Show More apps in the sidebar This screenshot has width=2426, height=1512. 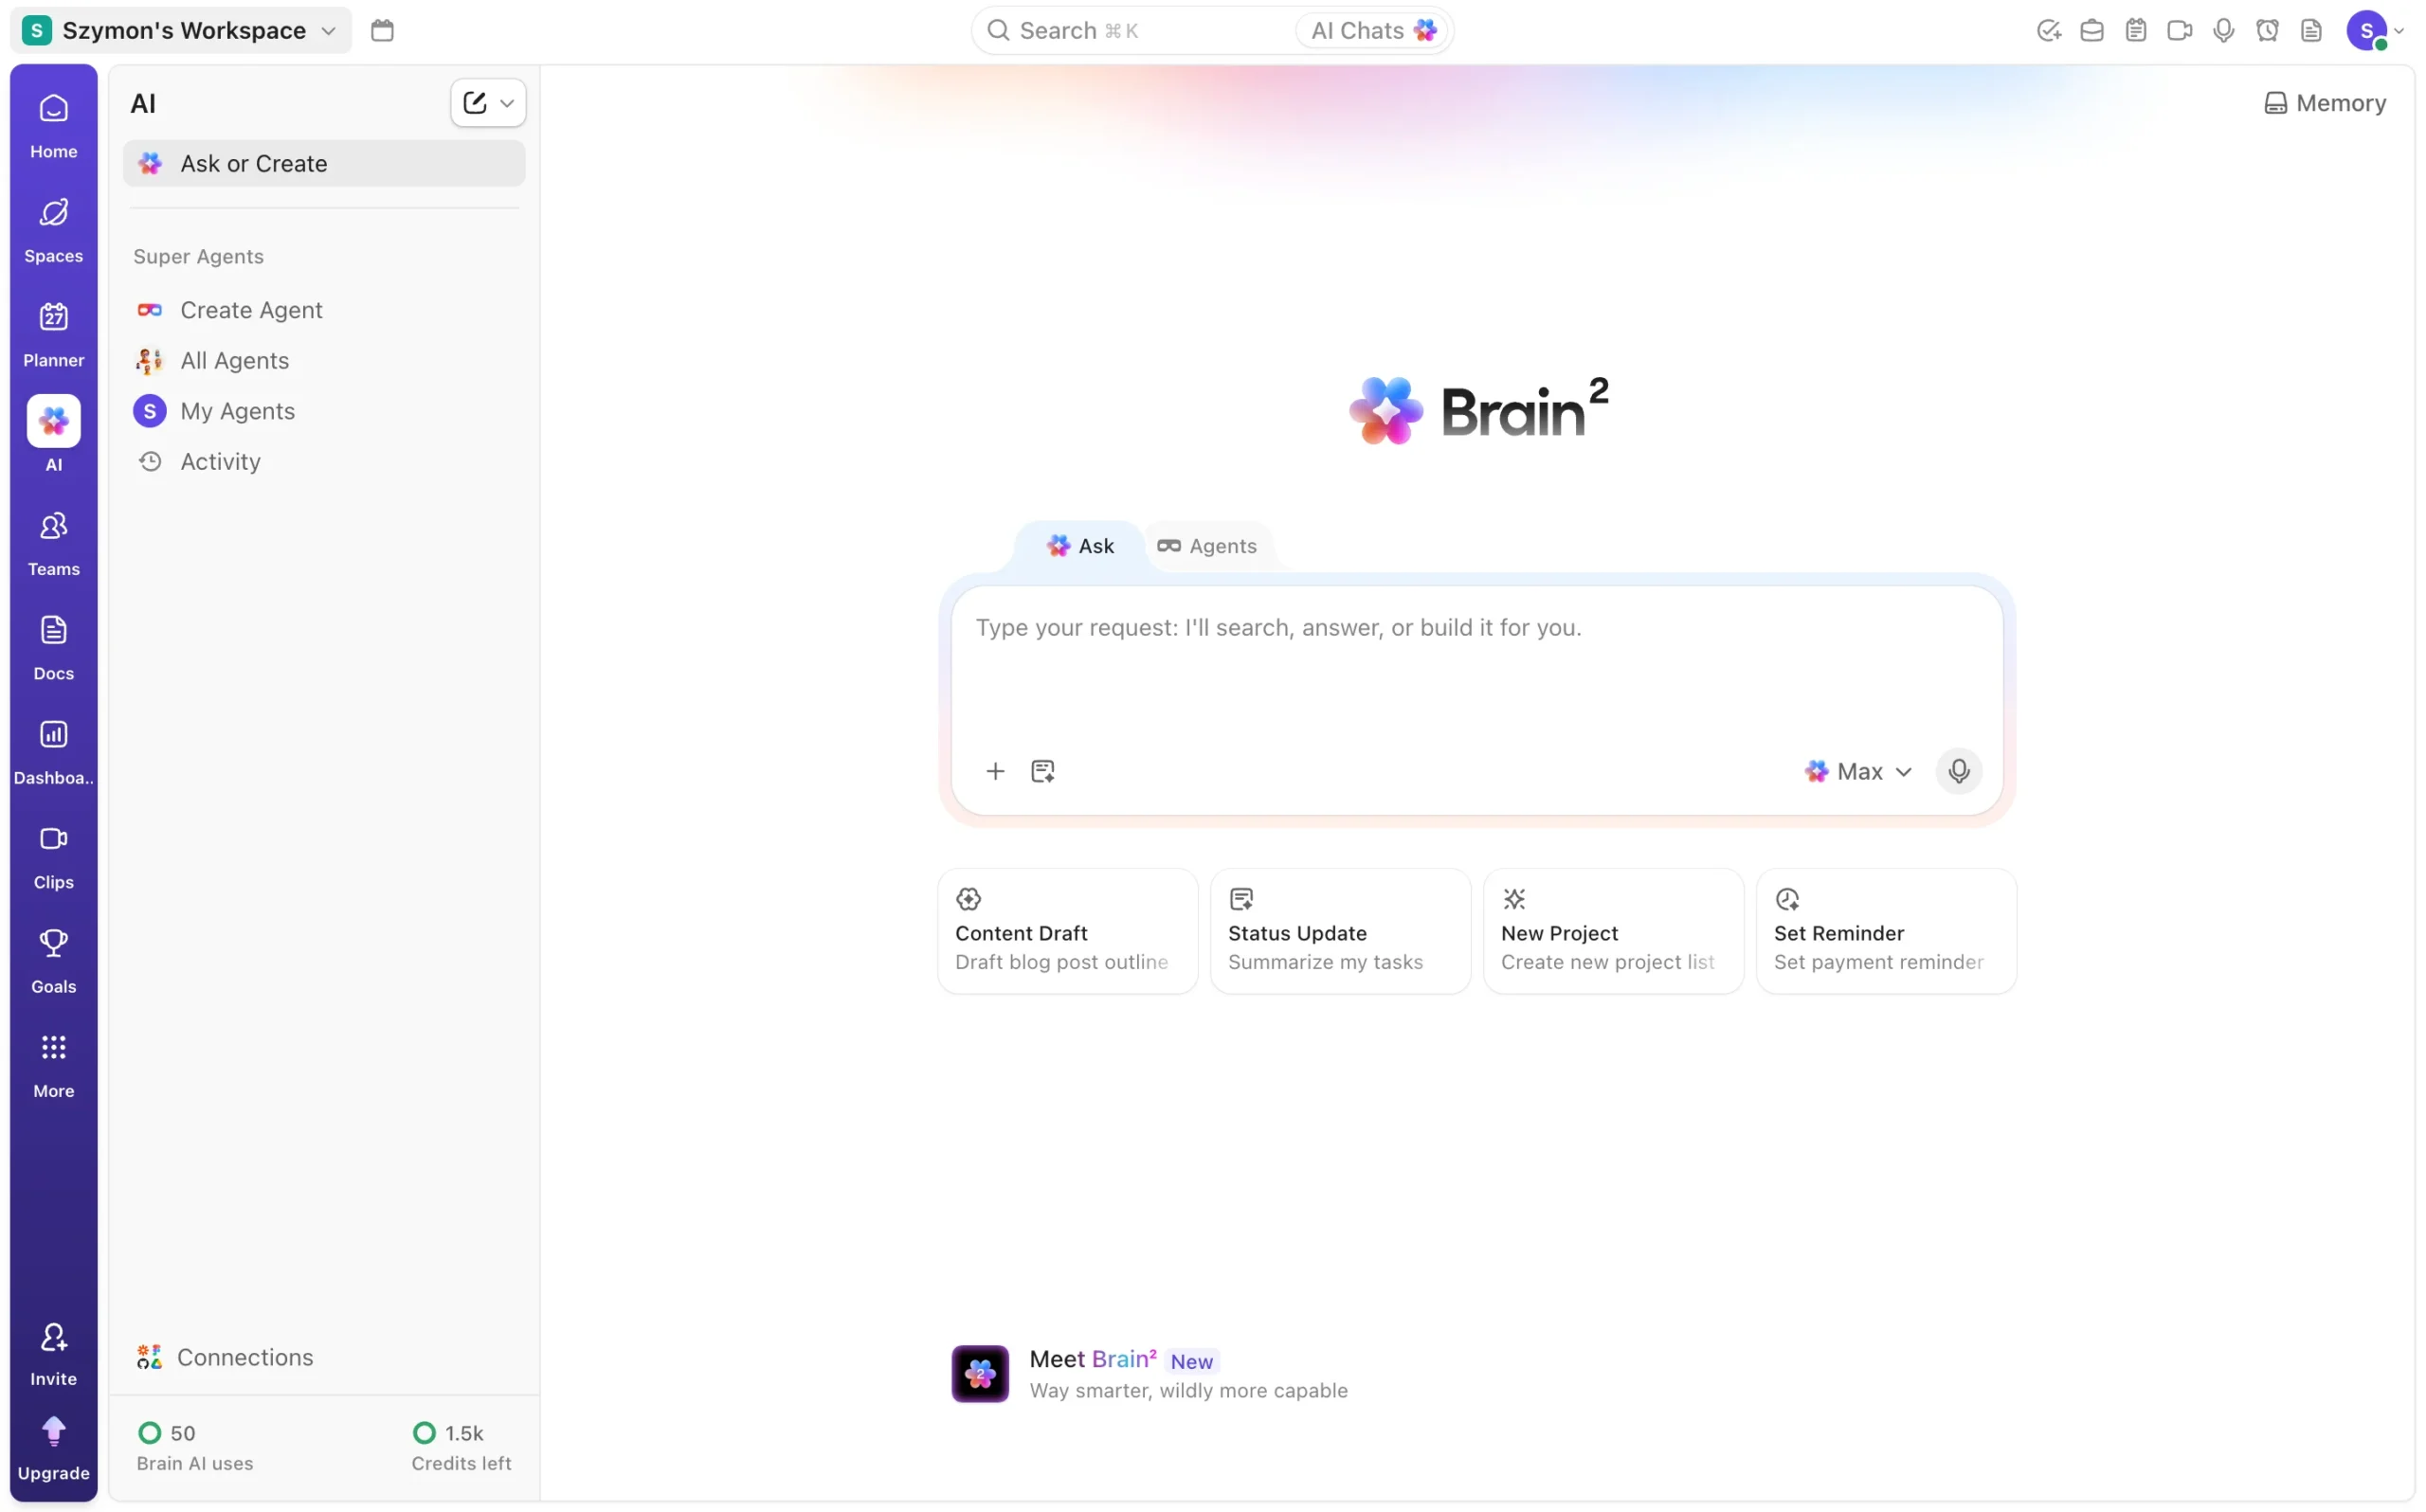[54, 1065]
